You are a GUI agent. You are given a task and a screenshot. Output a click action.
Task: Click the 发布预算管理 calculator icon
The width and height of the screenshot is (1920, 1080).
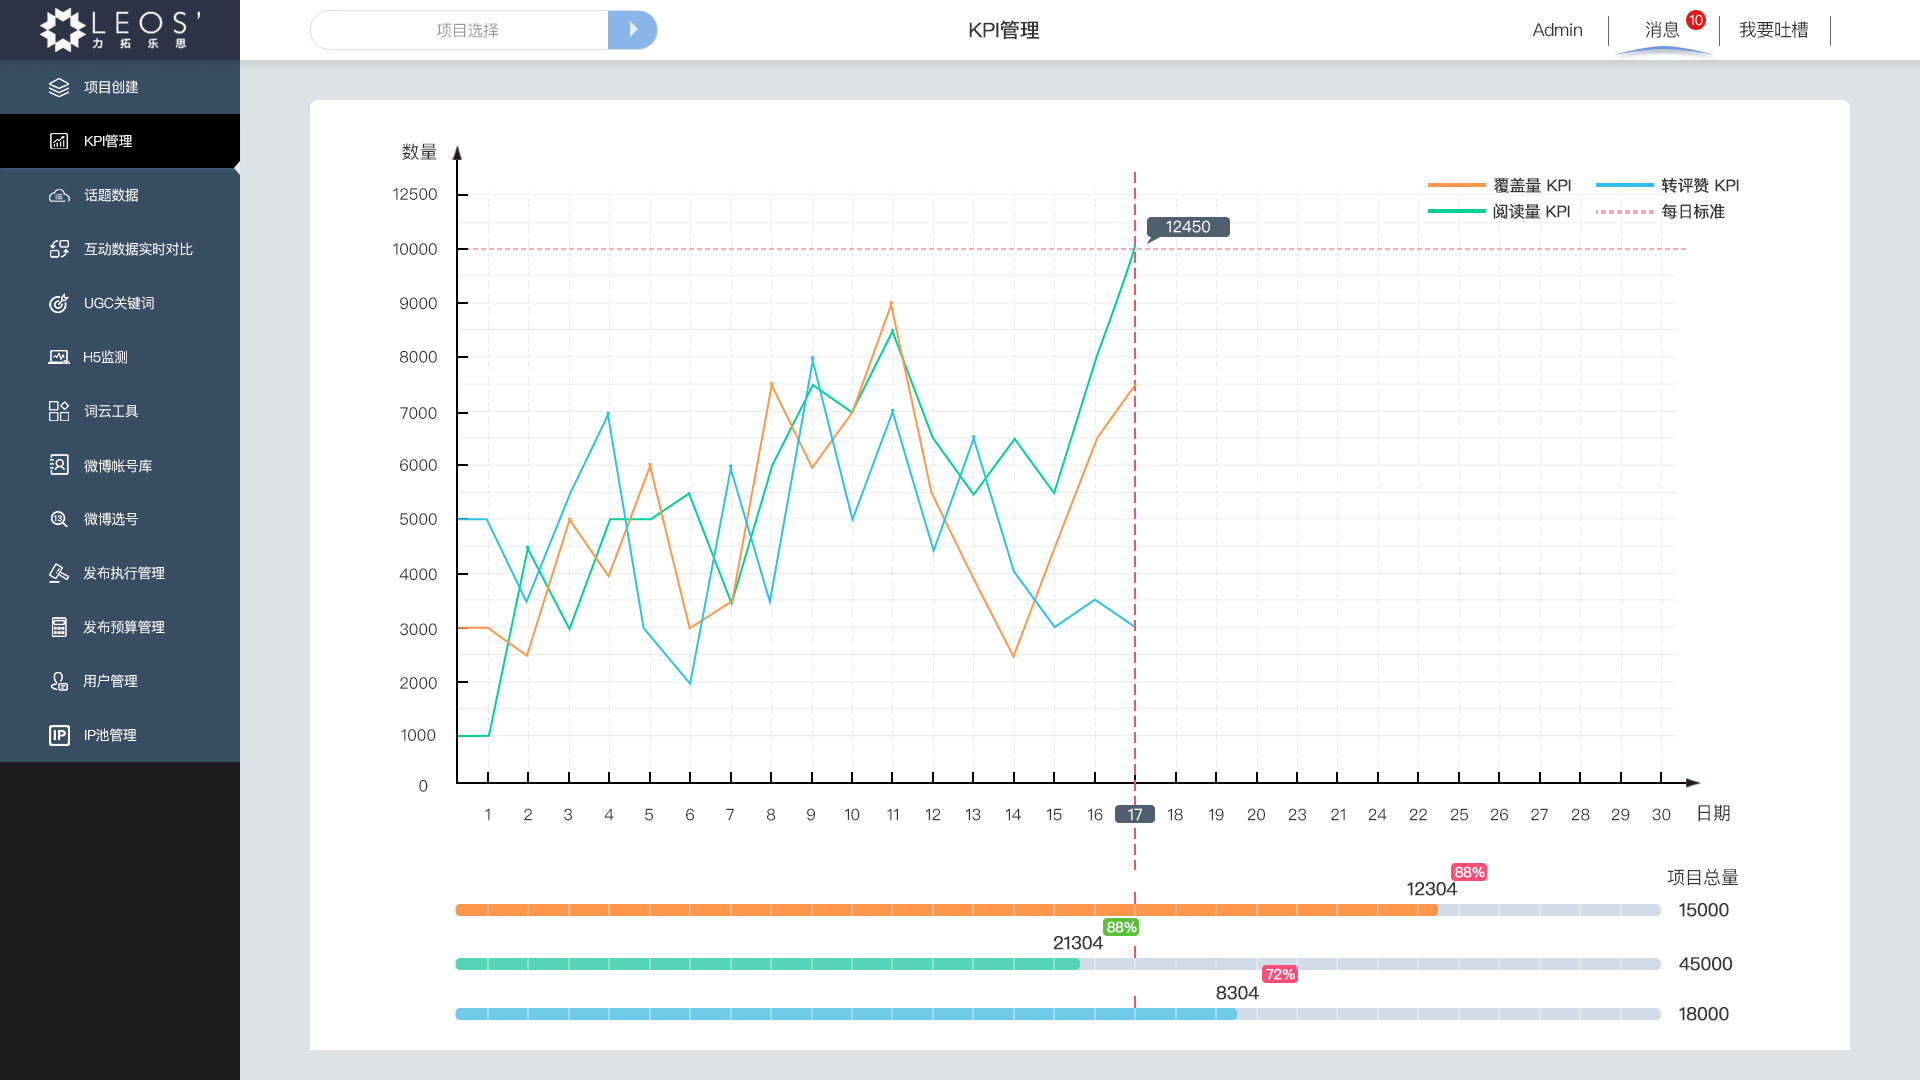click(59, 627)
